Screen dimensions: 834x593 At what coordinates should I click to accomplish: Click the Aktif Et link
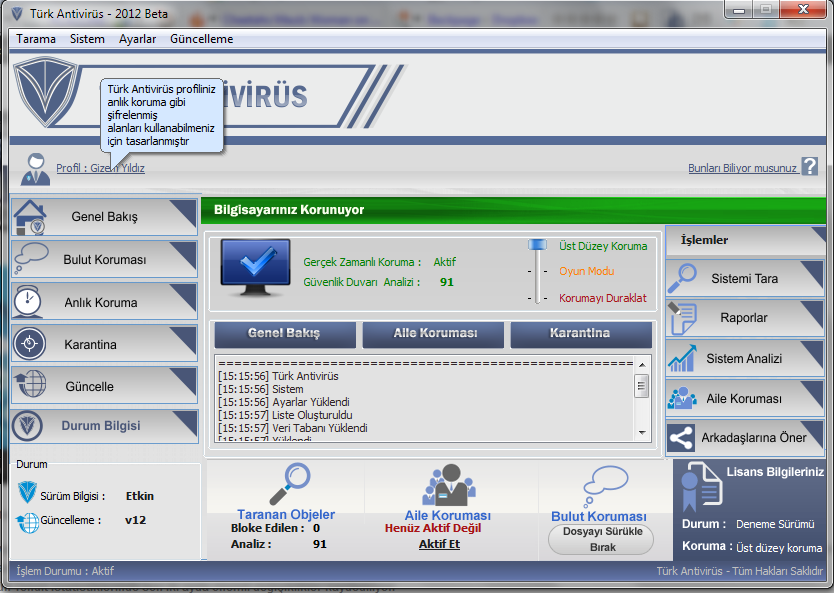tap(439, 544)
